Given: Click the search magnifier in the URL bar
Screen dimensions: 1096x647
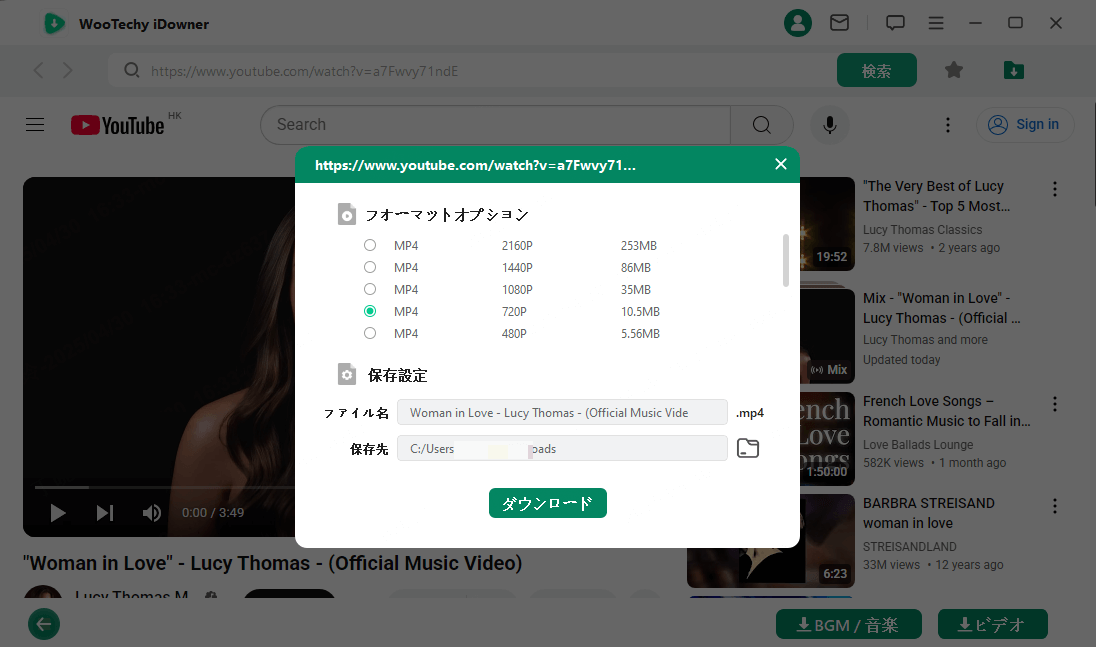Looking at the screenshot, I should (131, 70).
